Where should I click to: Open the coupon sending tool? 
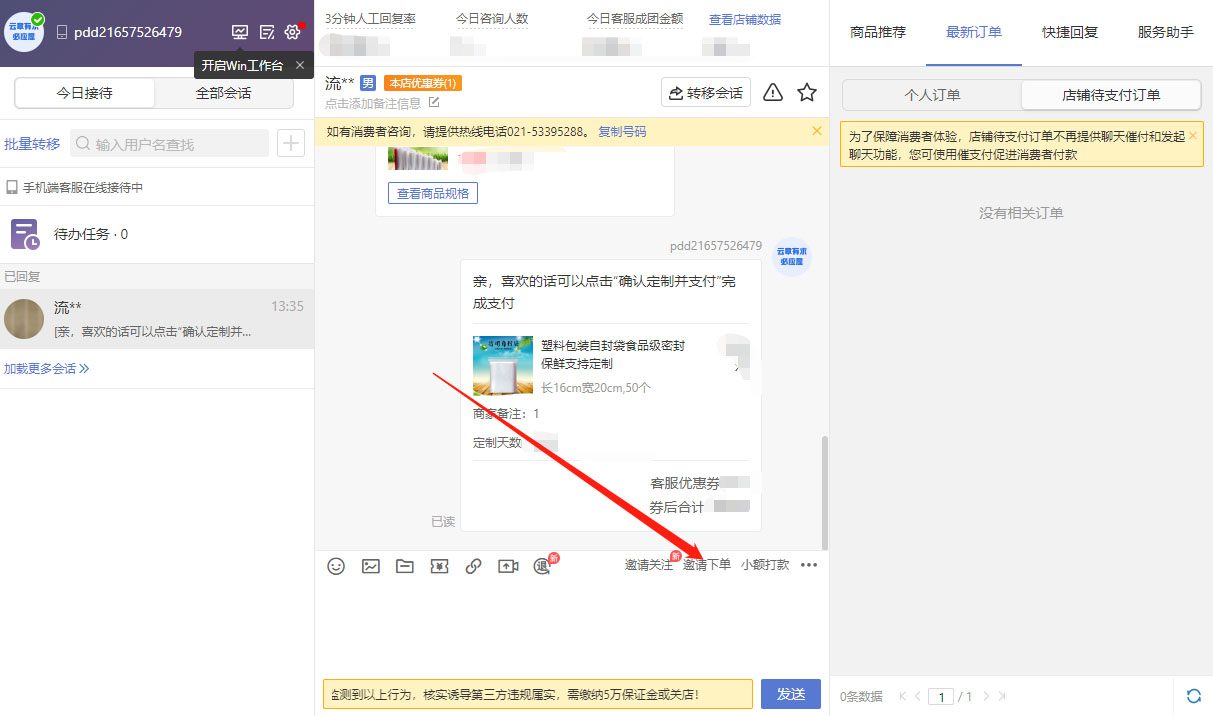[x=439, y=565]
